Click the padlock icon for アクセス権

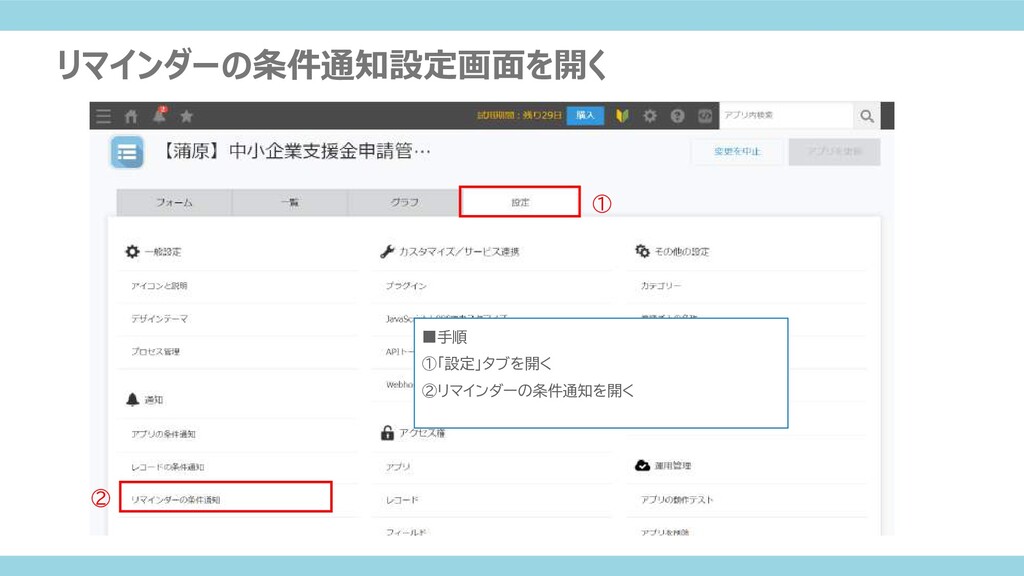[x=387, y=432]
